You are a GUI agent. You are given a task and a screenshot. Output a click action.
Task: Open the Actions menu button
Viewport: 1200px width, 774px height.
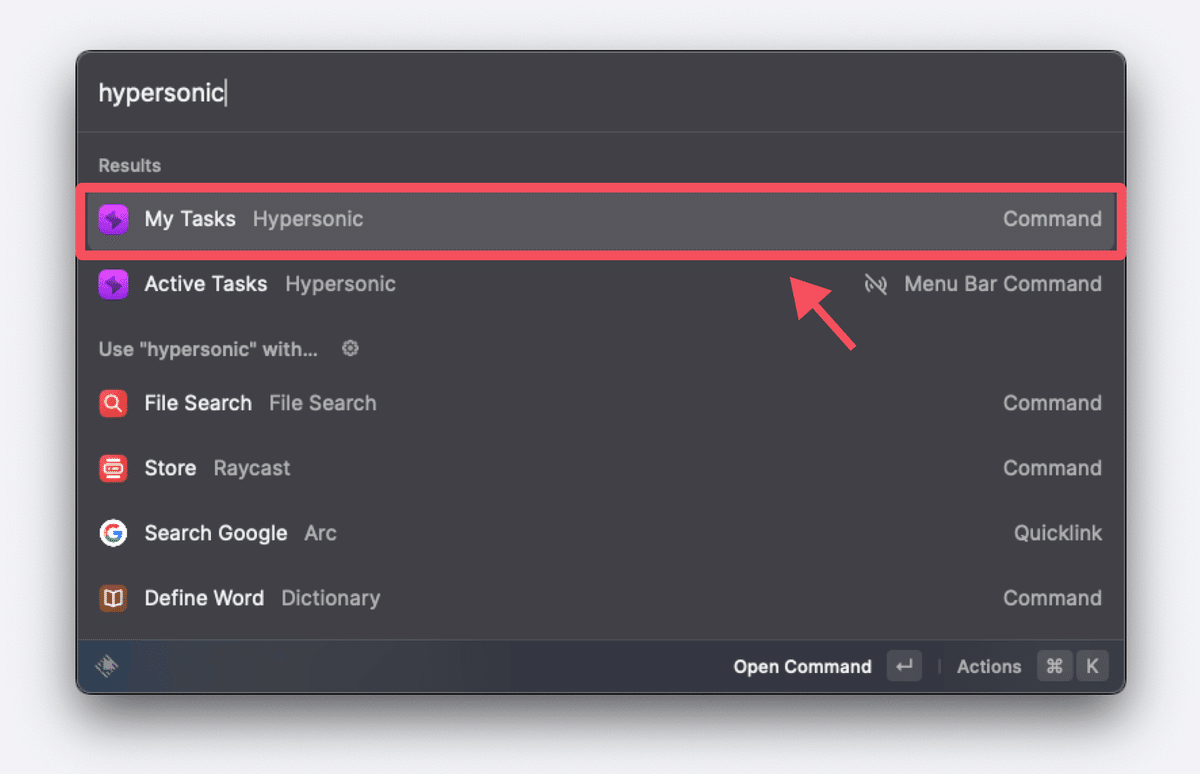coord(989,667)
